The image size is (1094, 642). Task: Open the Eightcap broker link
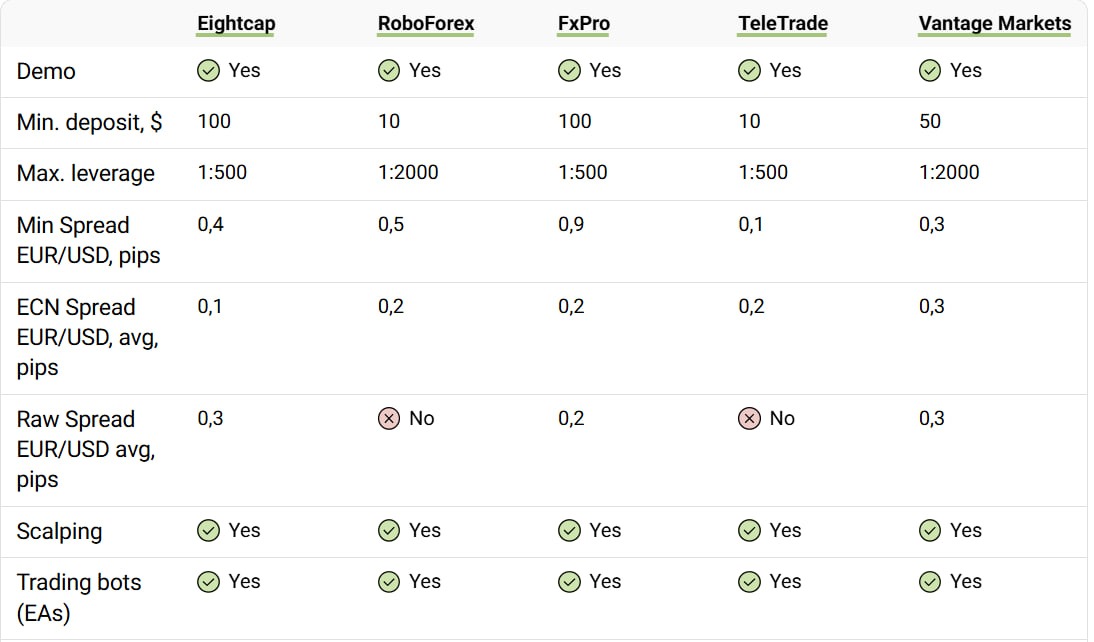(x=237, y=24)
